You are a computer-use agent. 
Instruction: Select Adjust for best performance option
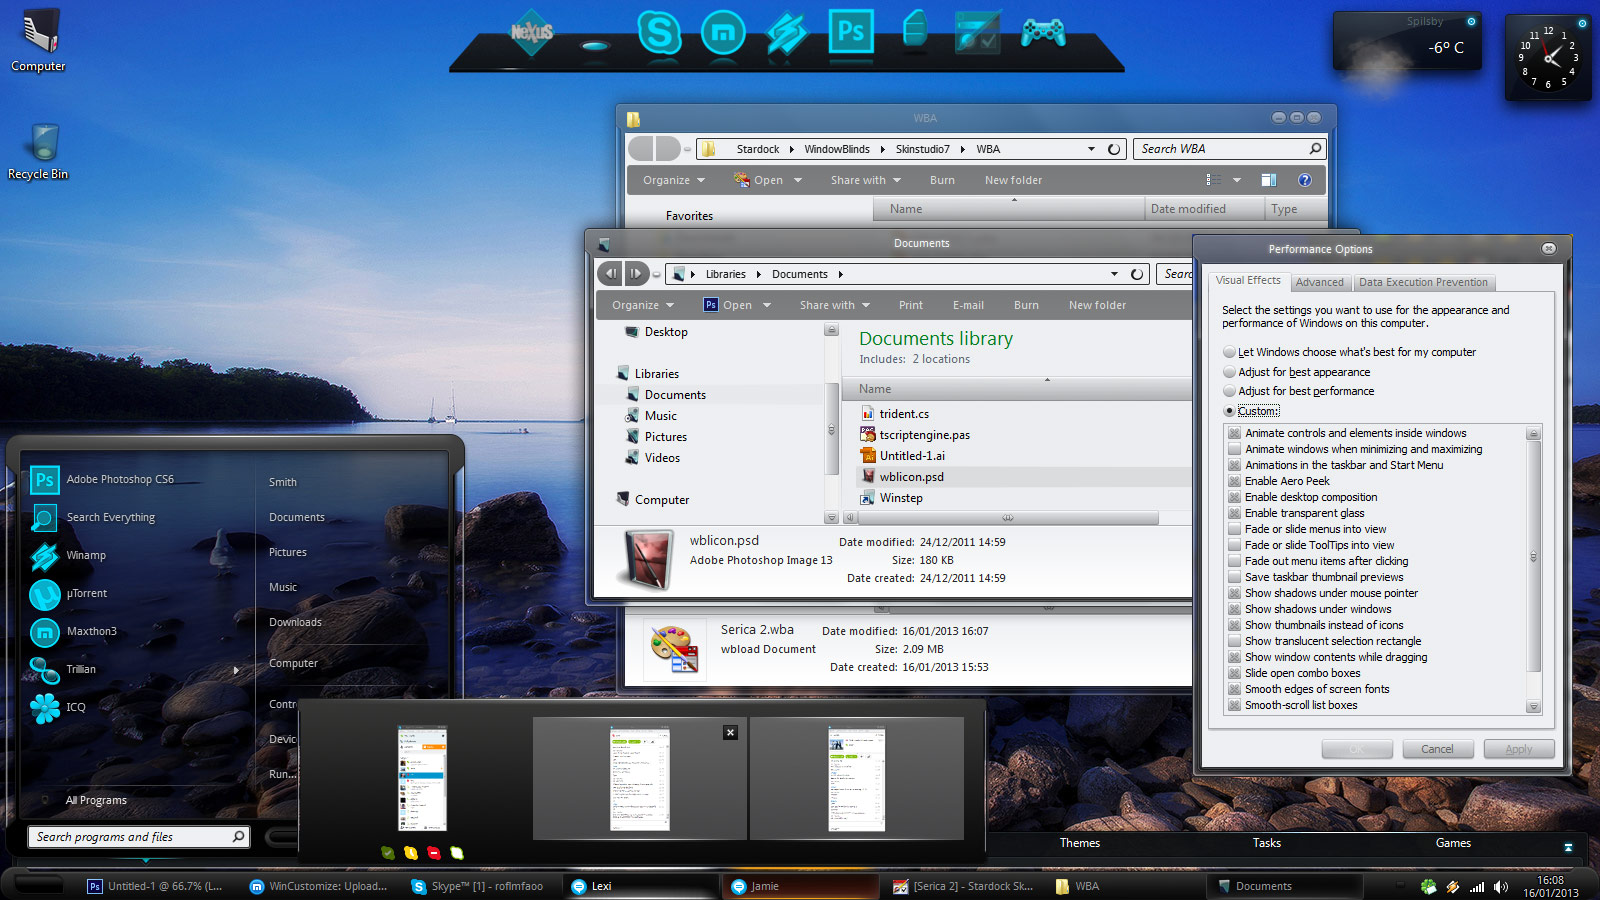pyautogui.click(x=1230, y=392)
